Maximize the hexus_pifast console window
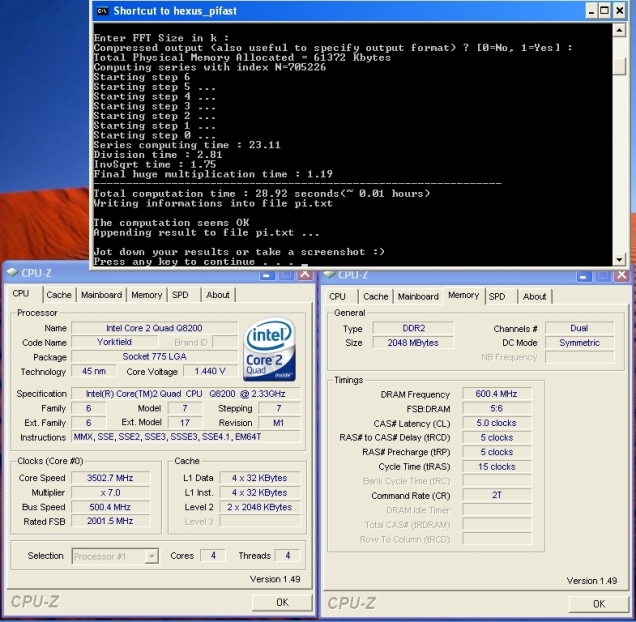Screen dimensions: 636x622 (x=604, y=11)
